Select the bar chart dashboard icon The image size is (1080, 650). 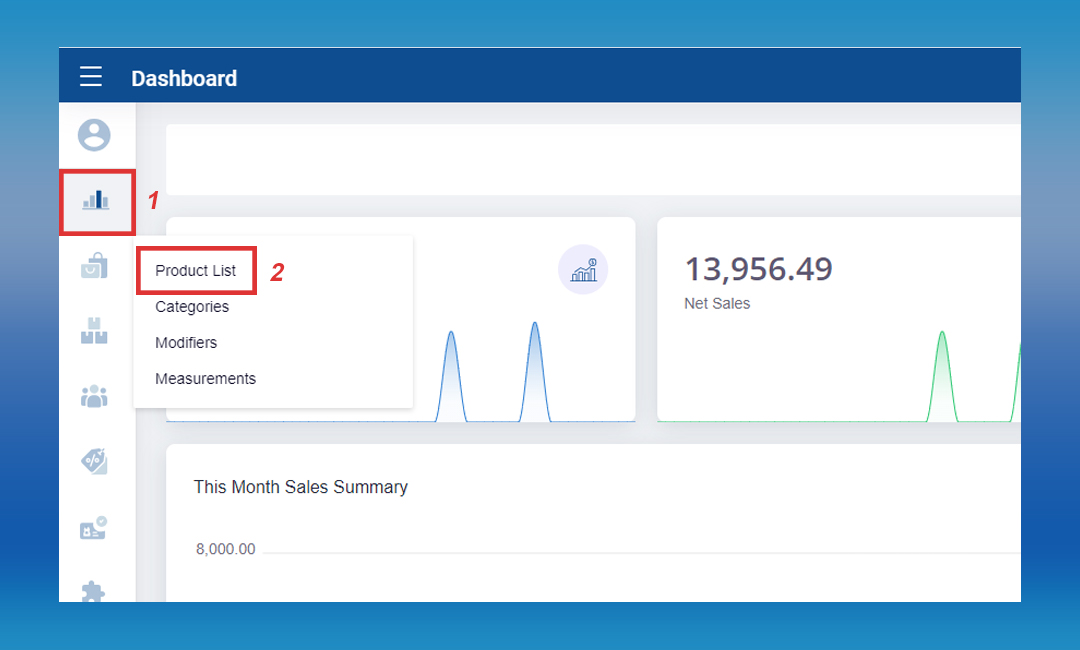[96, 201]
